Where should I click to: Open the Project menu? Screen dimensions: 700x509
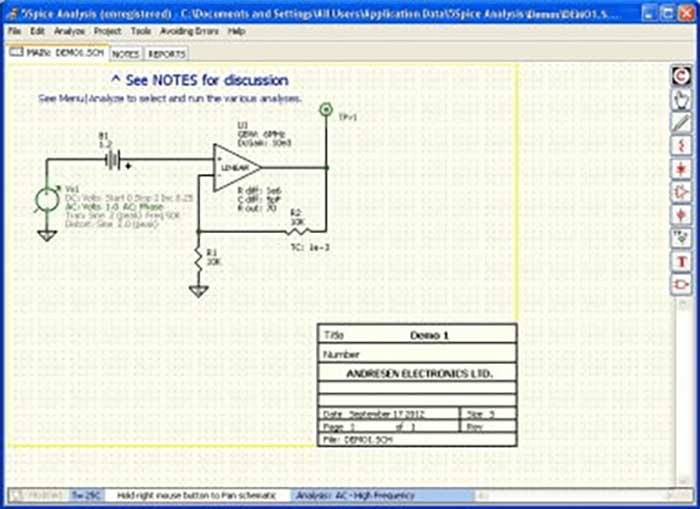click(x=107, y=32)
